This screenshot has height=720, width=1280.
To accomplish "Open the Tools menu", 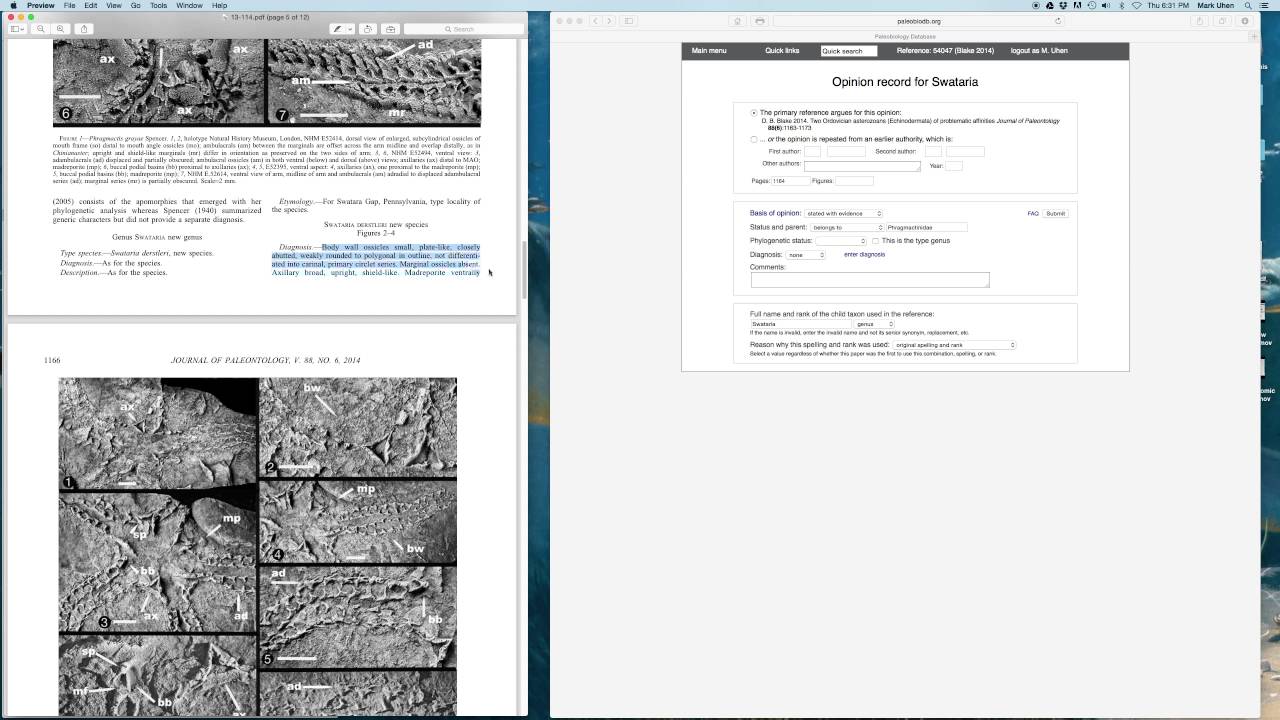I will click(x=159, y=6).
